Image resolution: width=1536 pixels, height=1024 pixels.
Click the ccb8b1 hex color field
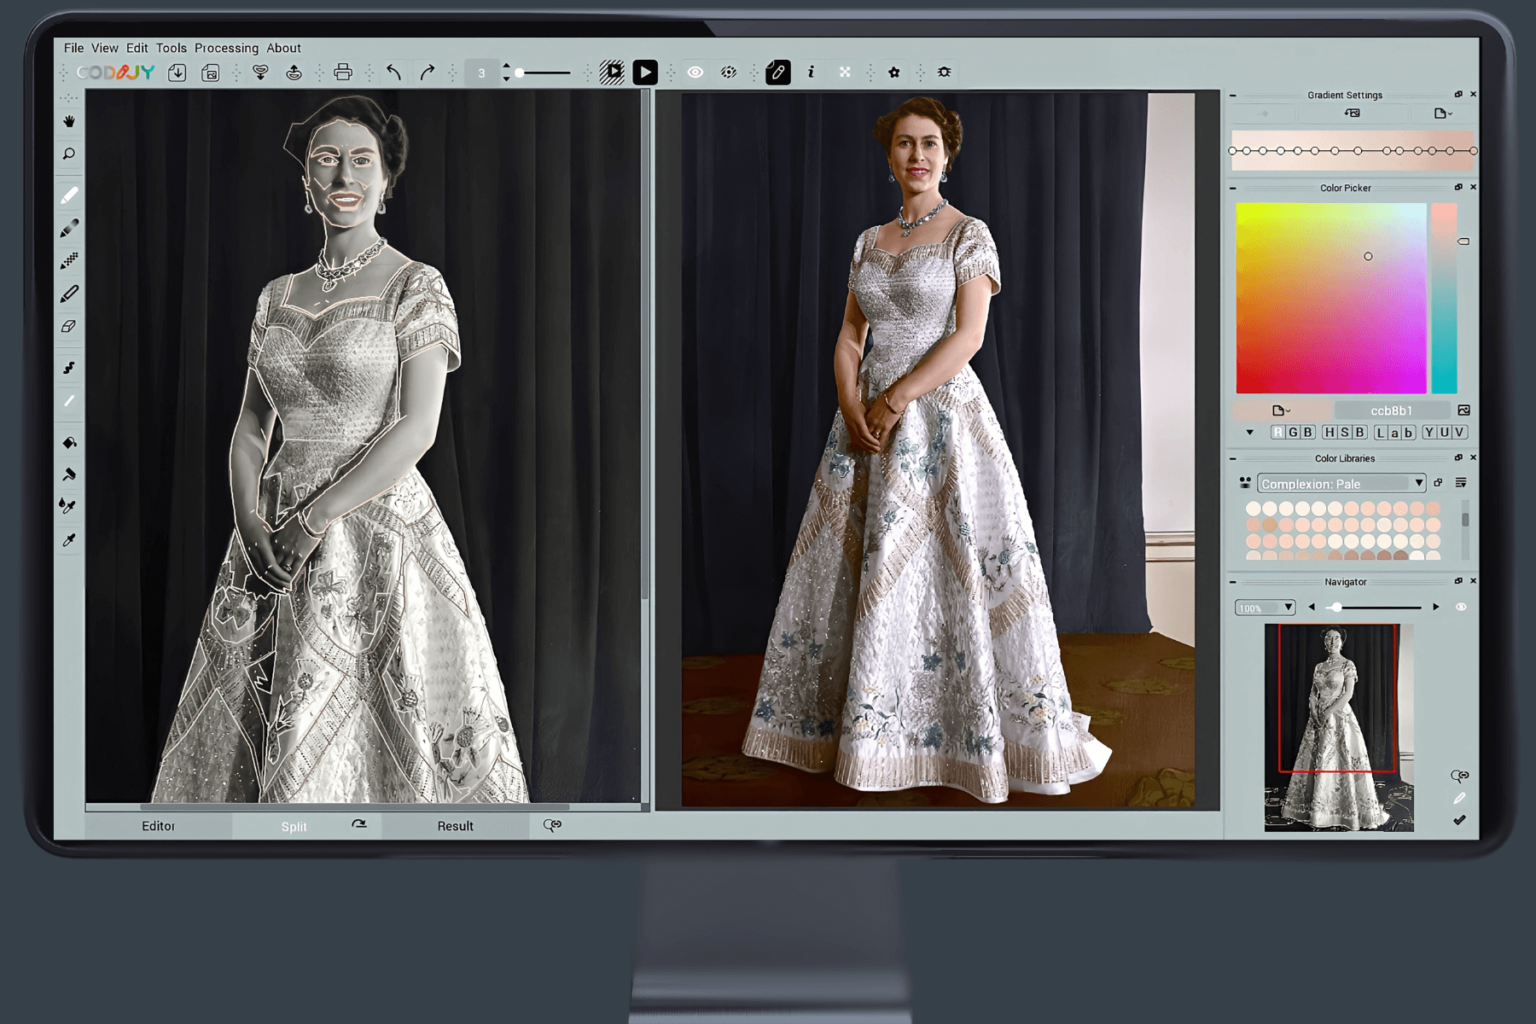pos(1393,410)
